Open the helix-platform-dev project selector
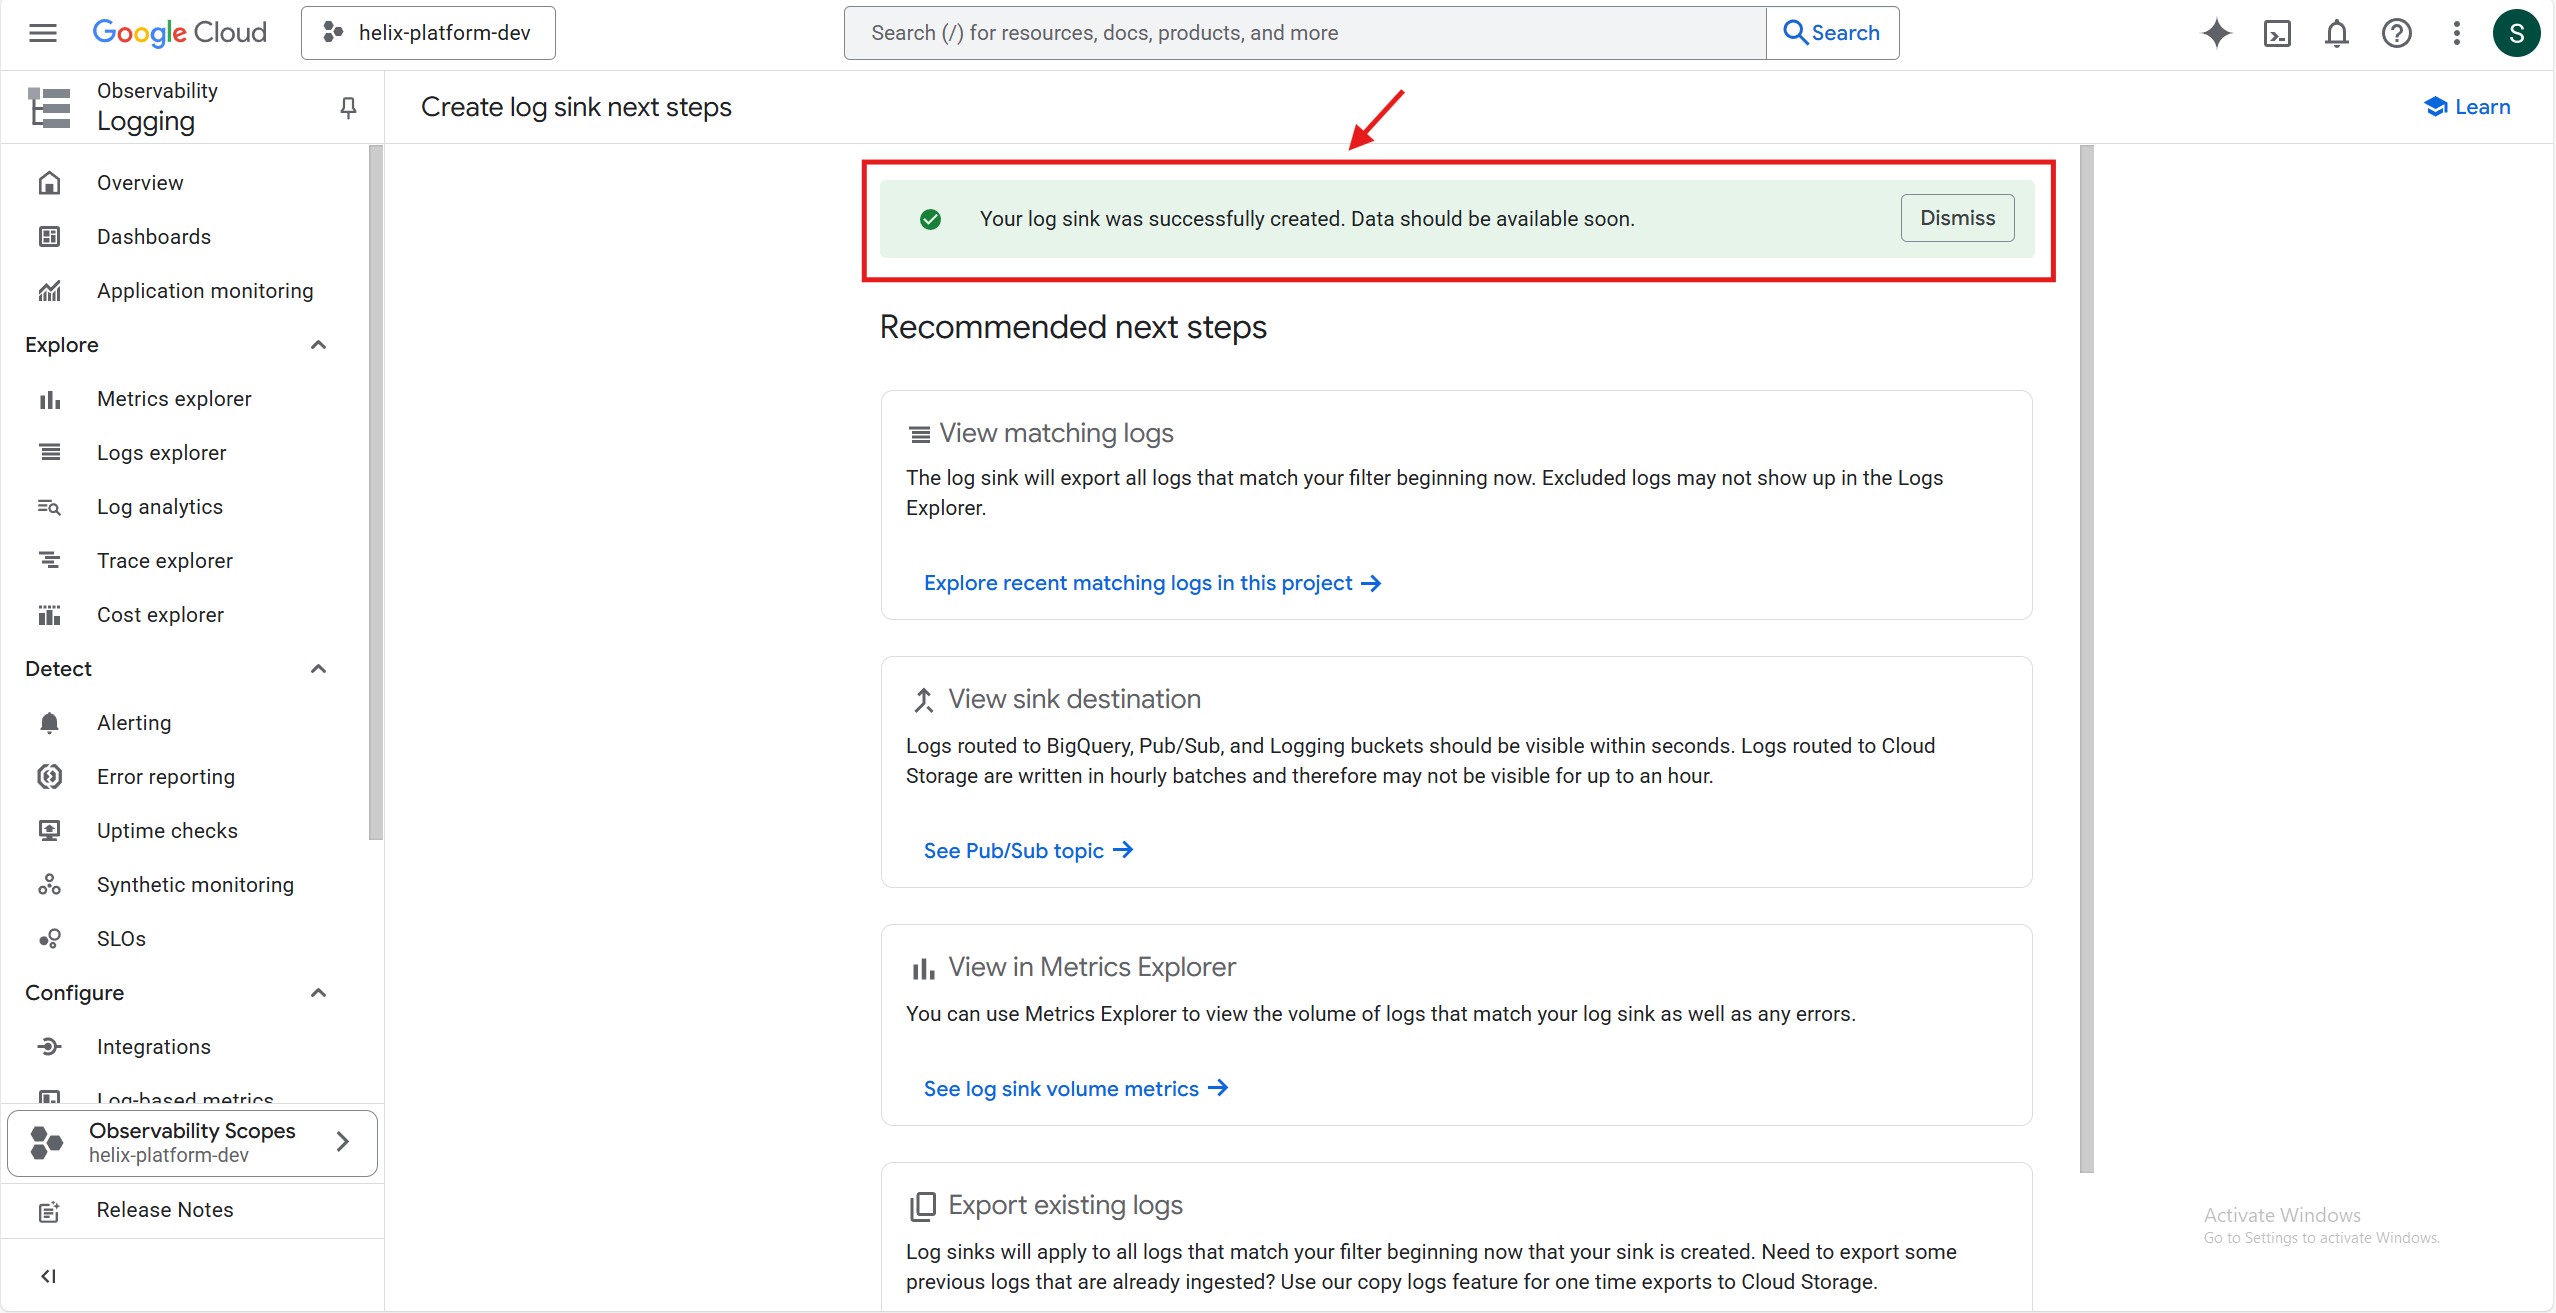 (x=428, y=33)
